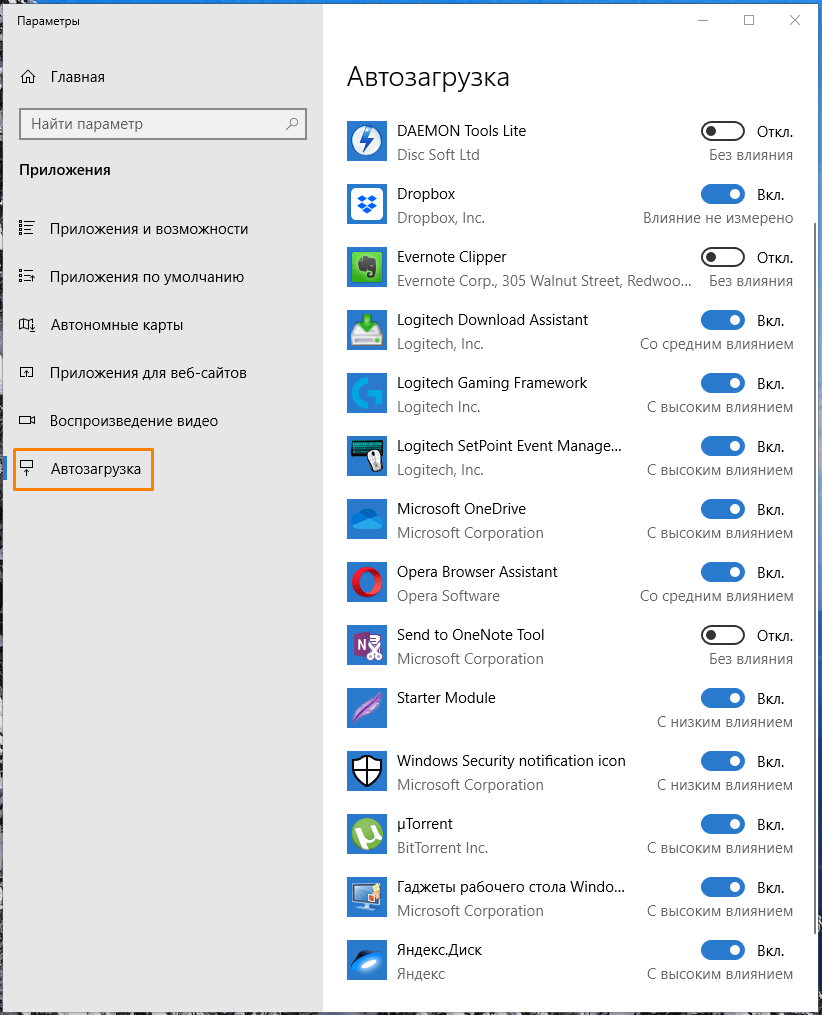Click Главная home link

[x=77, y=77]
